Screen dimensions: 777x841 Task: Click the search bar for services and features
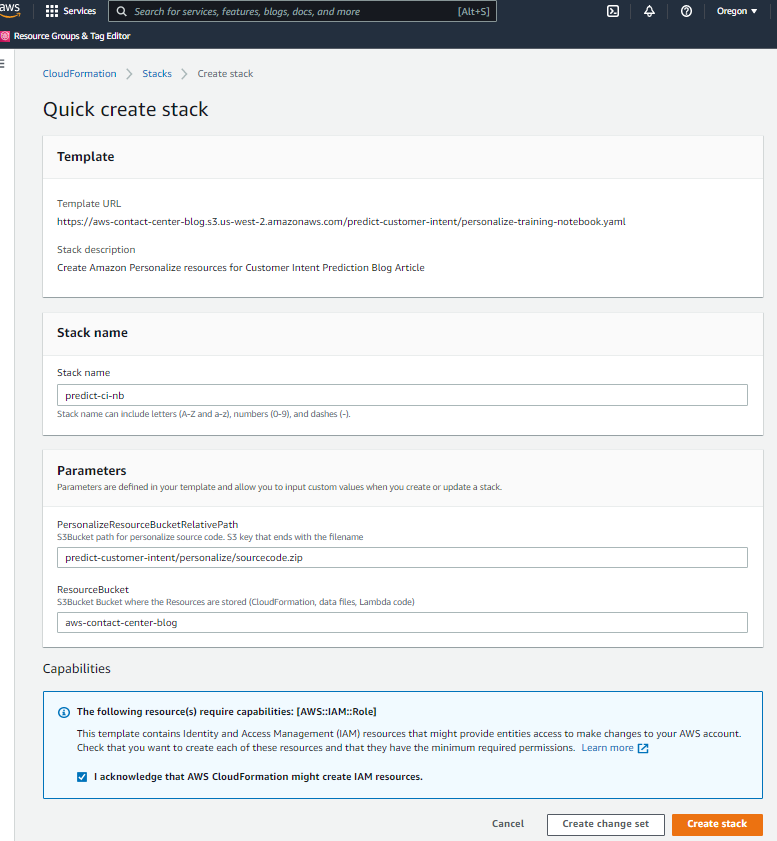coord(300,11)
